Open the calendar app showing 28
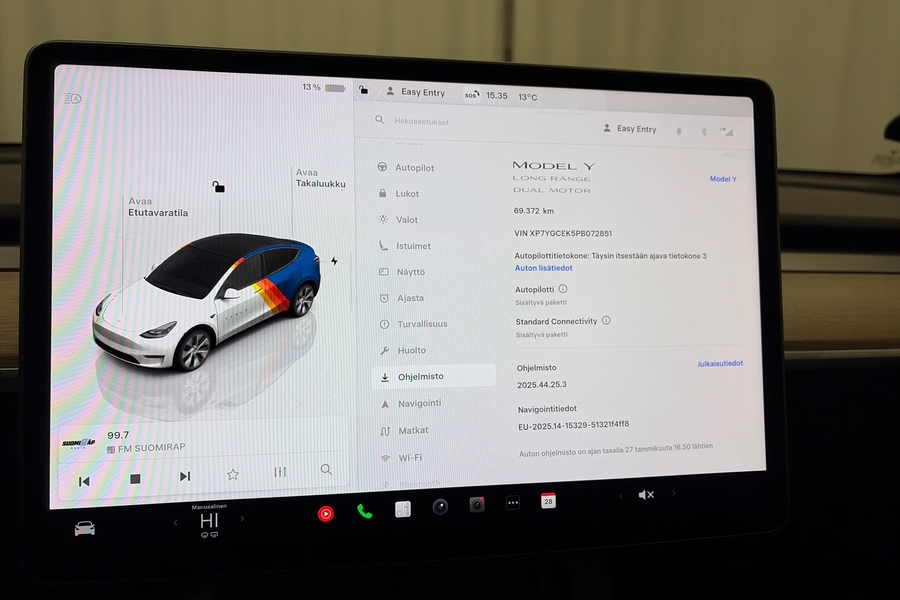900x600 pixels. tap(548, 501)
